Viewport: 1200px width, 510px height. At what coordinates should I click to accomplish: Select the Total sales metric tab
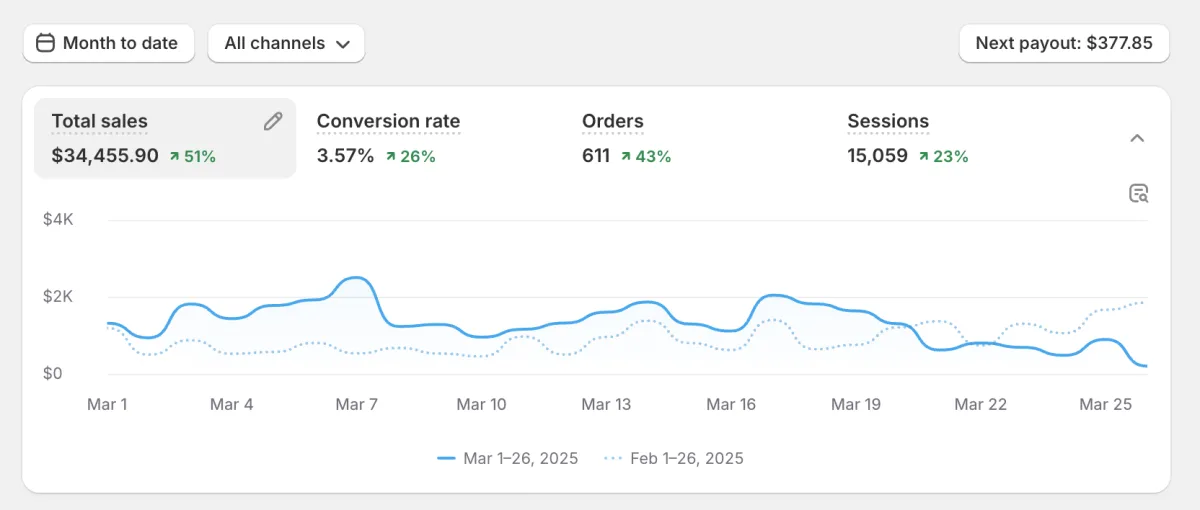165,138
